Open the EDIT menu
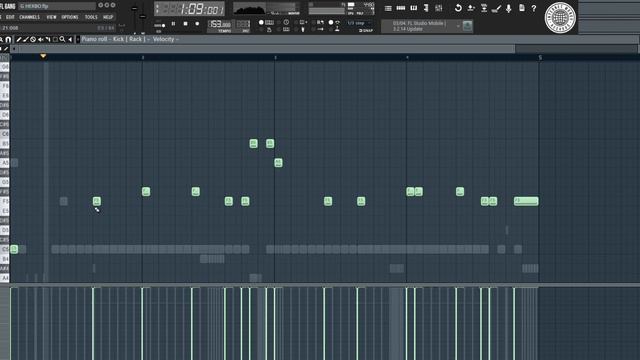The width and height of the screenshot is (640, 360). point(10,17)
